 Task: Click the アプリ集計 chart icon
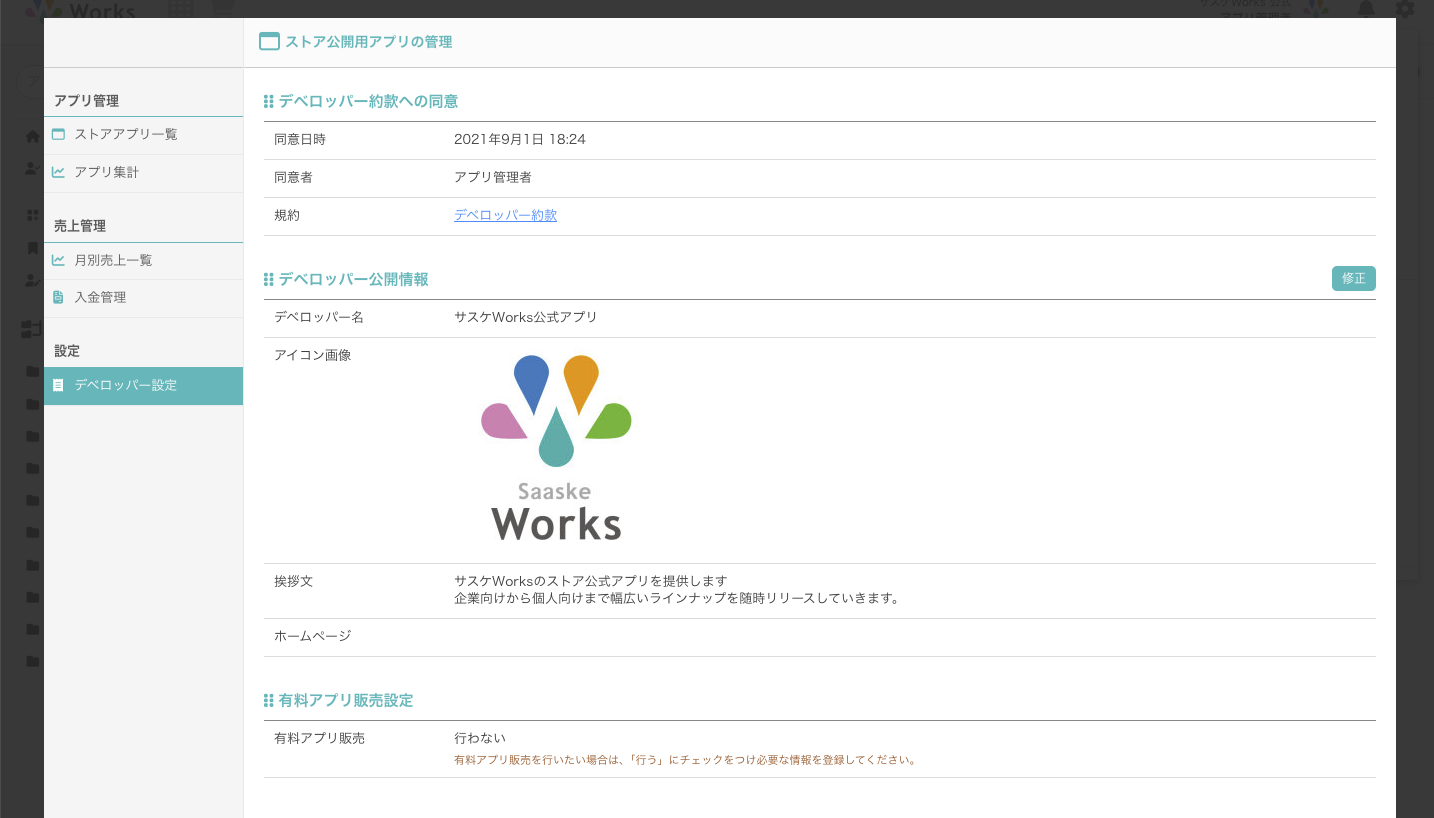58,172
